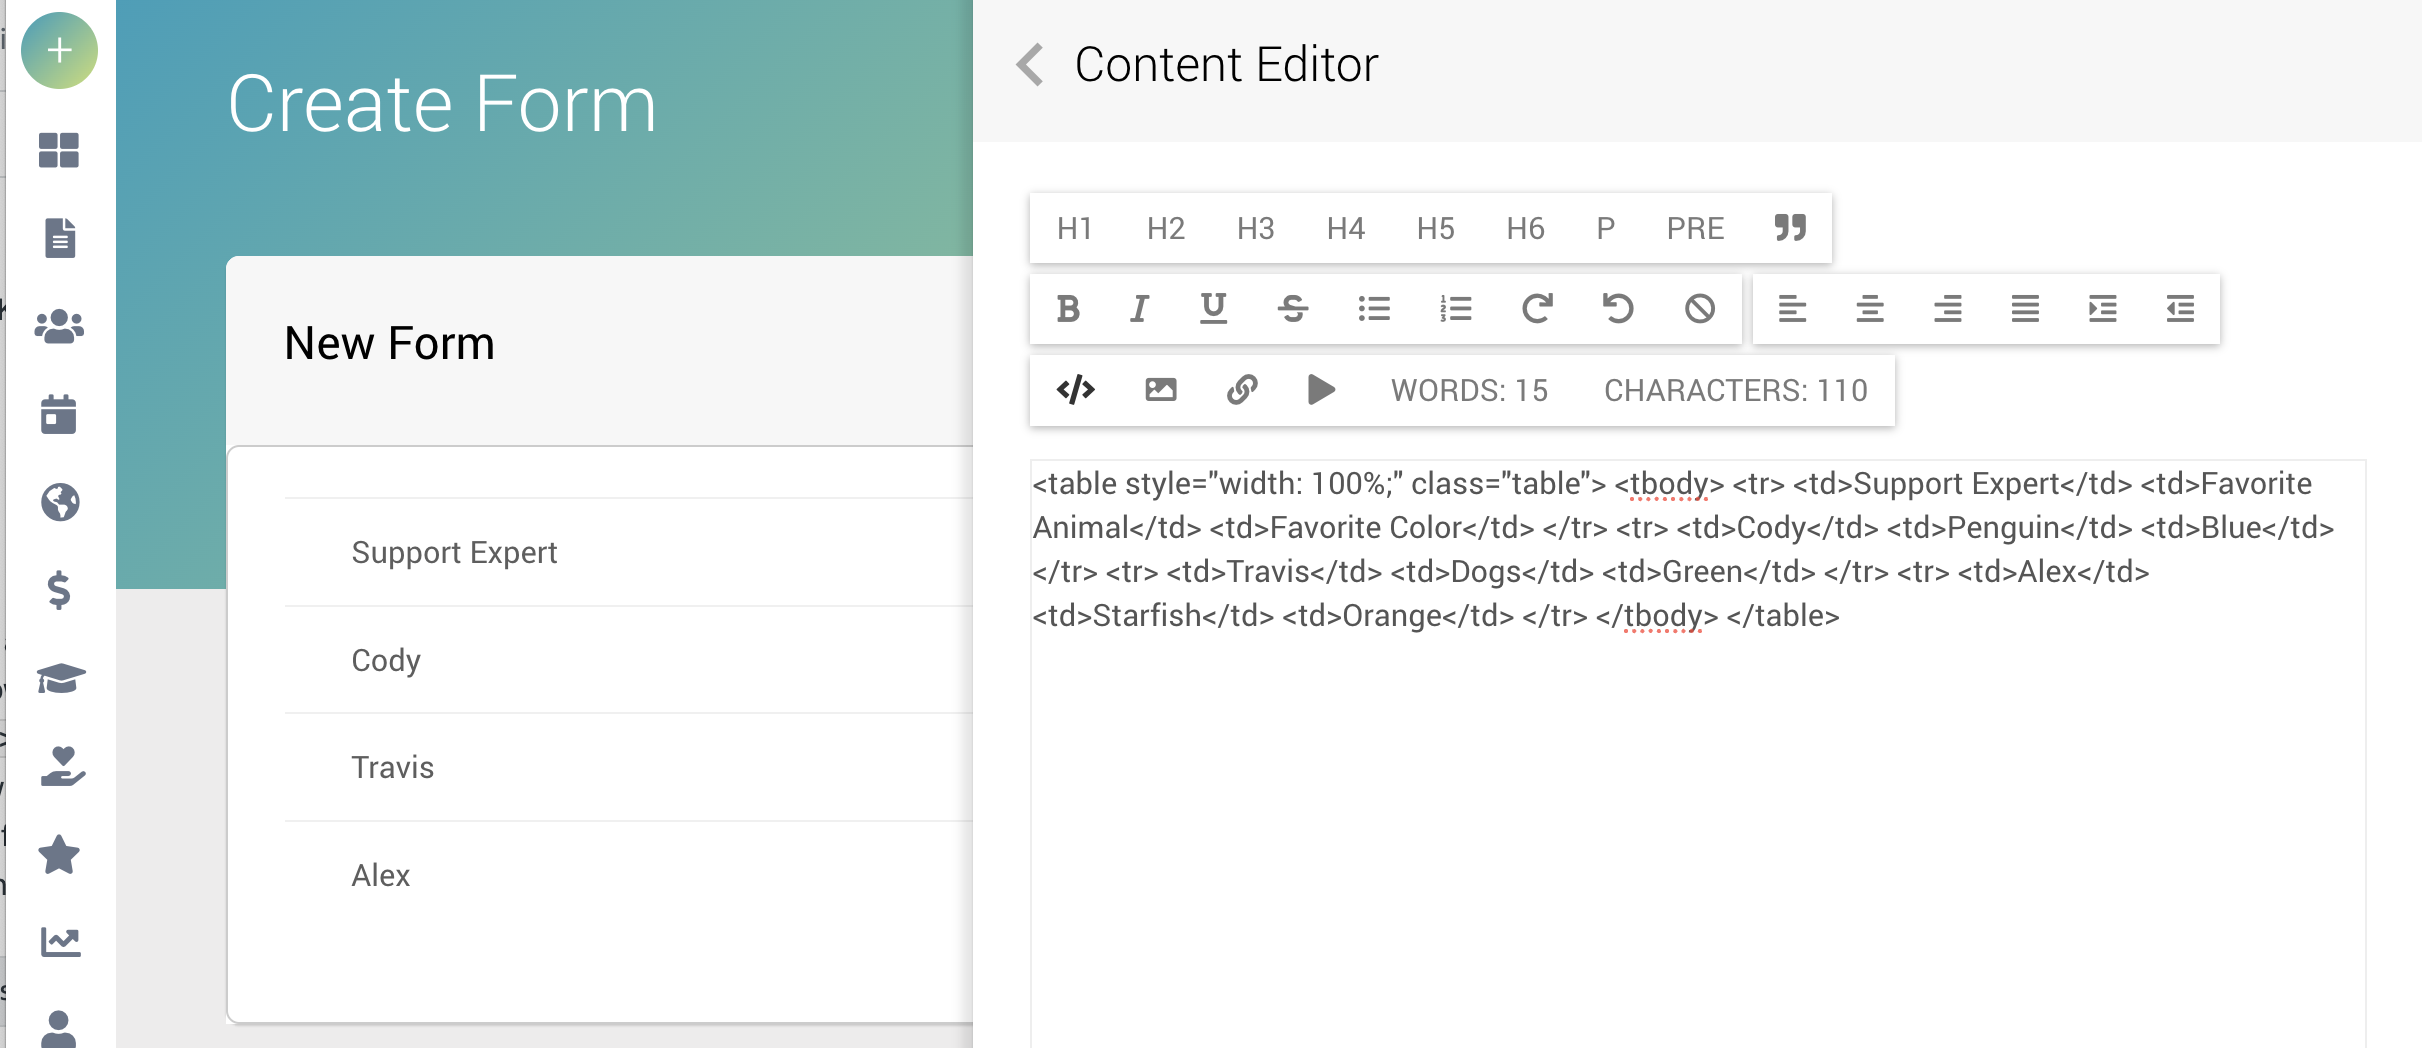Align text left
2422x1048 pixels.
(x=1792, y=309)
